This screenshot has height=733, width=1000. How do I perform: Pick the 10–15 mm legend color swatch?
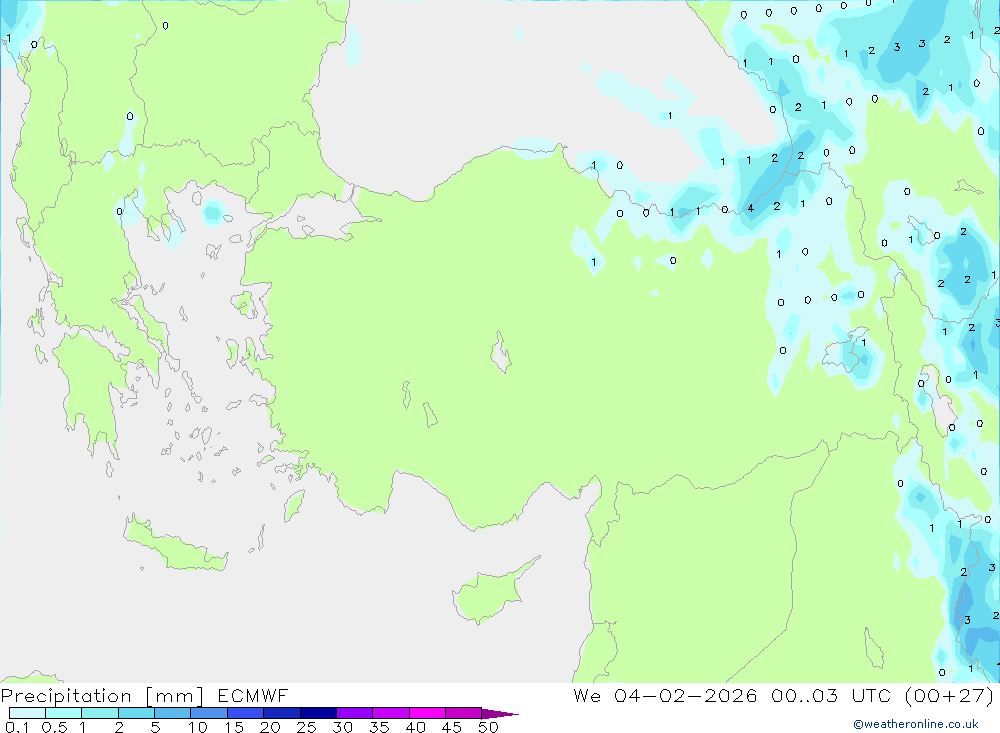pos(209,713)
